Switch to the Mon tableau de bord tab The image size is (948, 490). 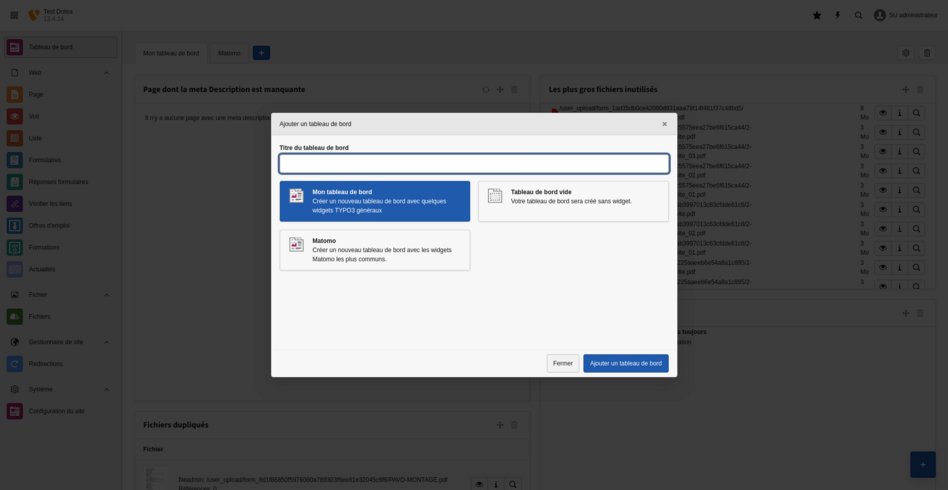(171, 53)
